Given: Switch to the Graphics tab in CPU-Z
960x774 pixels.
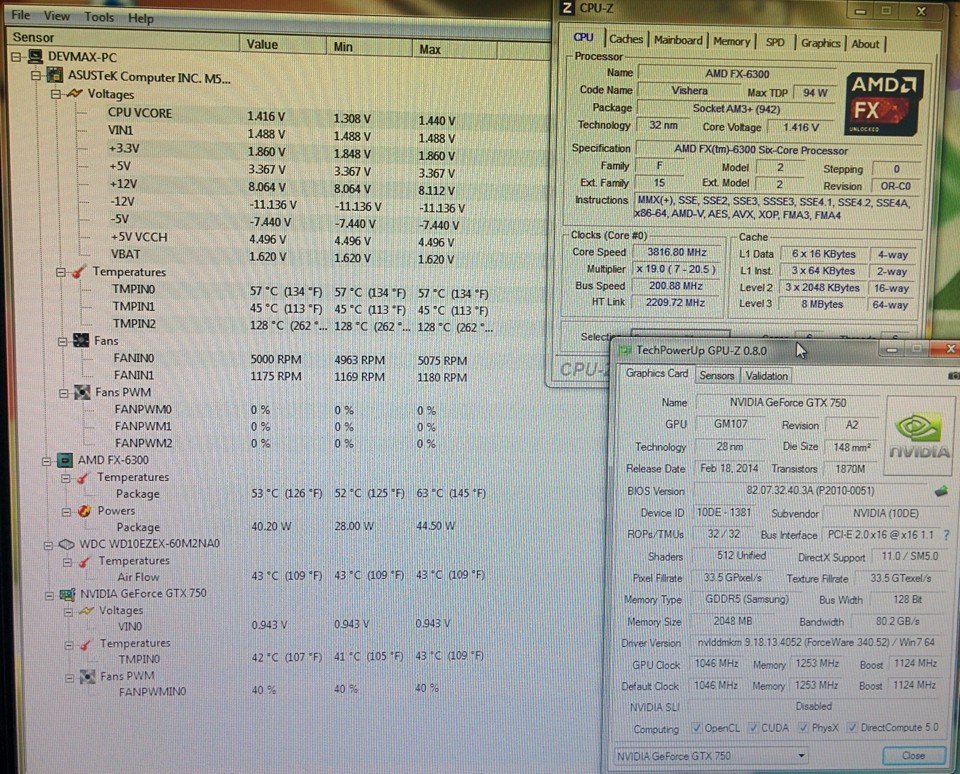Looking at the screenshot, I should pos(820,43).
